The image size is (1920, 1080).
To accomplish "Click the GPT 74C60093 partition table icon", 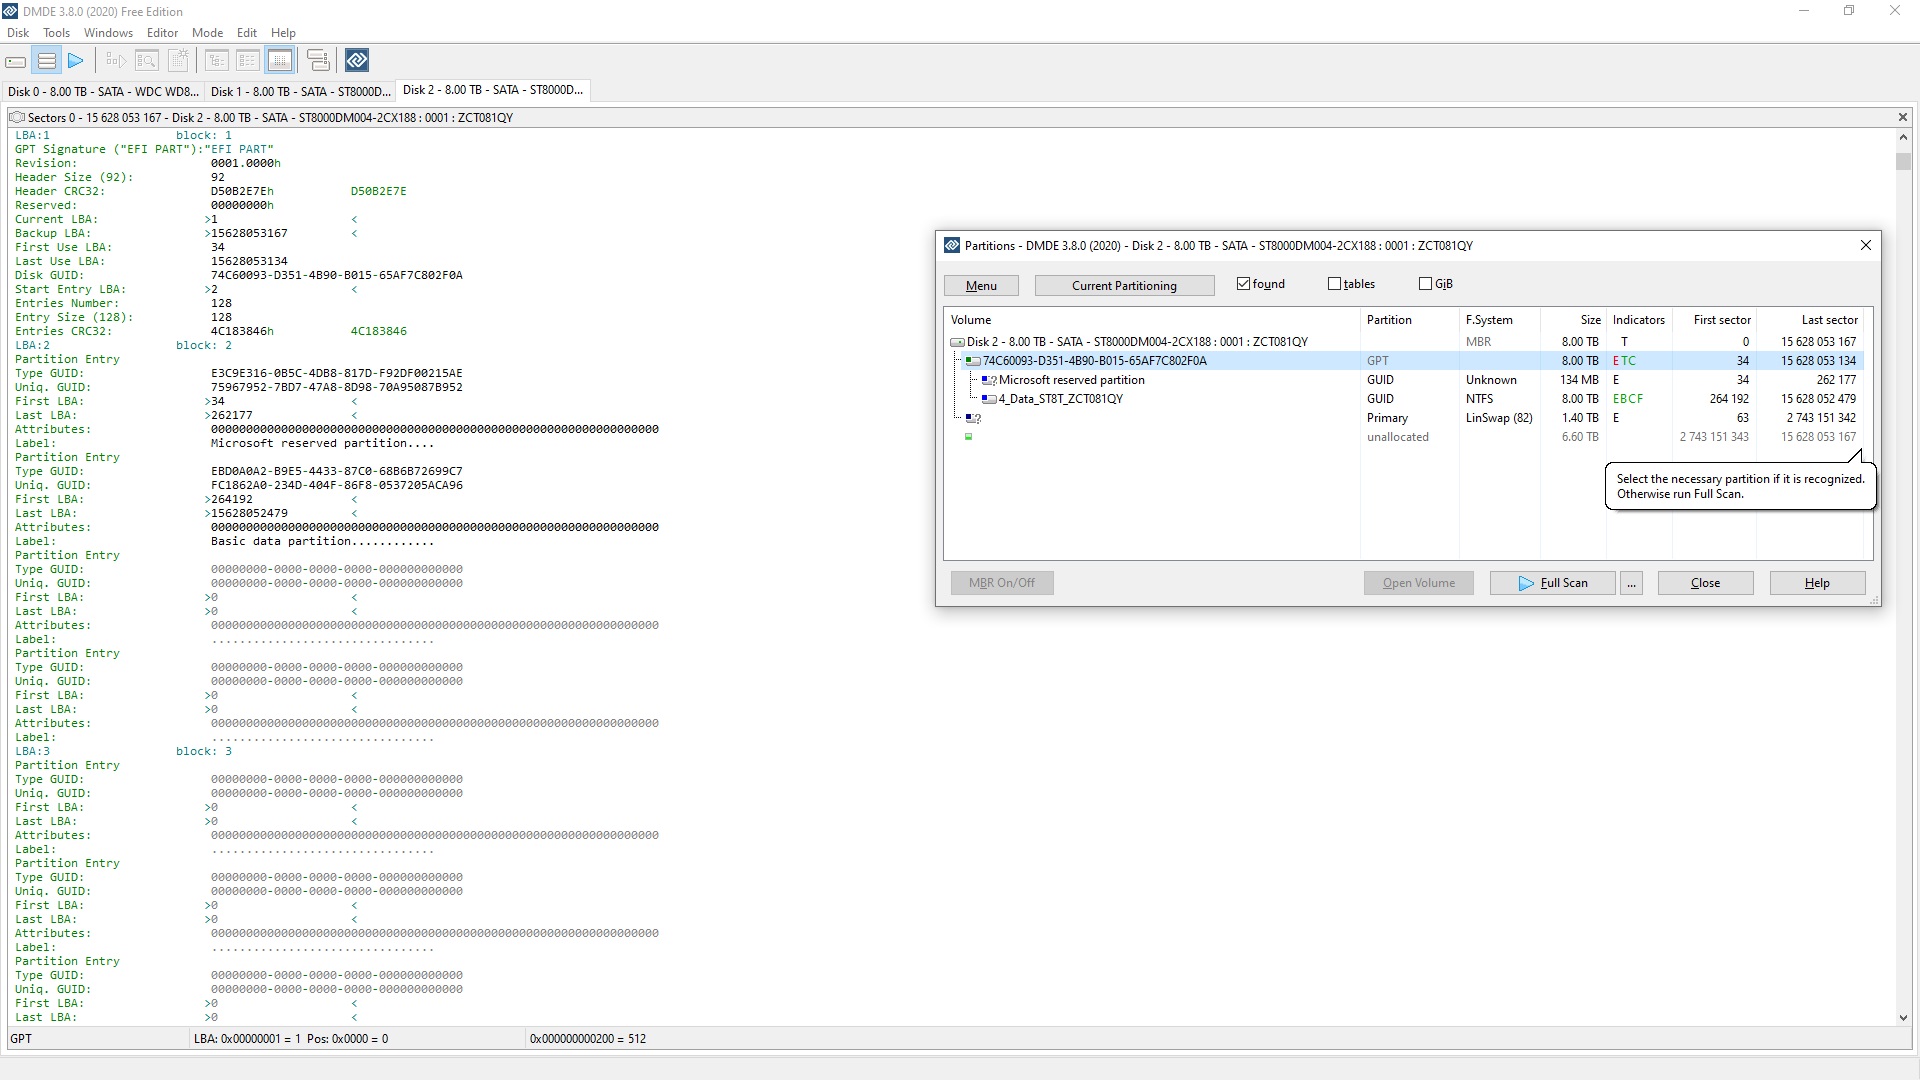I will tap(973, 361).
